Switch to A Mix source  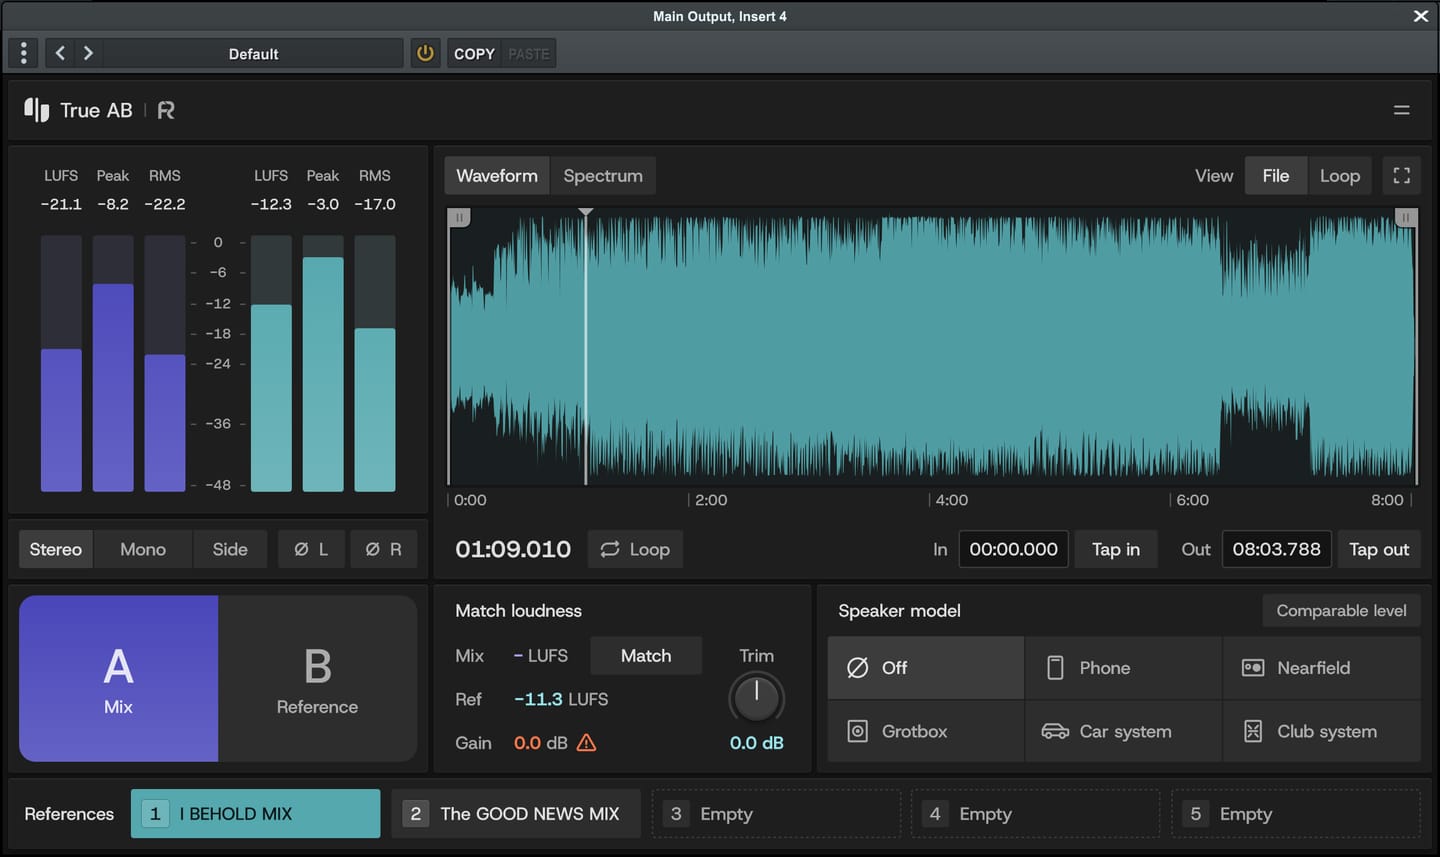[x=118, y=679]
